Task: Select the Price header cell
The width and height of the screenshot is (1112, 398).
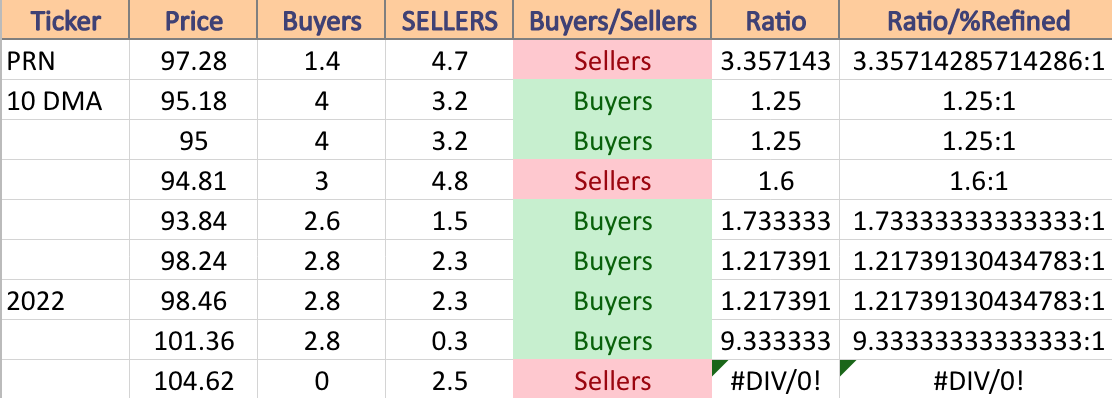Action: pos(195,19)
